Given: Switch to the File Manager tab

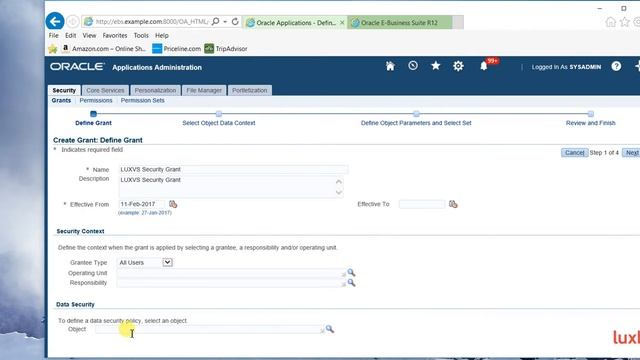Looking at the screenshot, I should click(x=204, y=90).
